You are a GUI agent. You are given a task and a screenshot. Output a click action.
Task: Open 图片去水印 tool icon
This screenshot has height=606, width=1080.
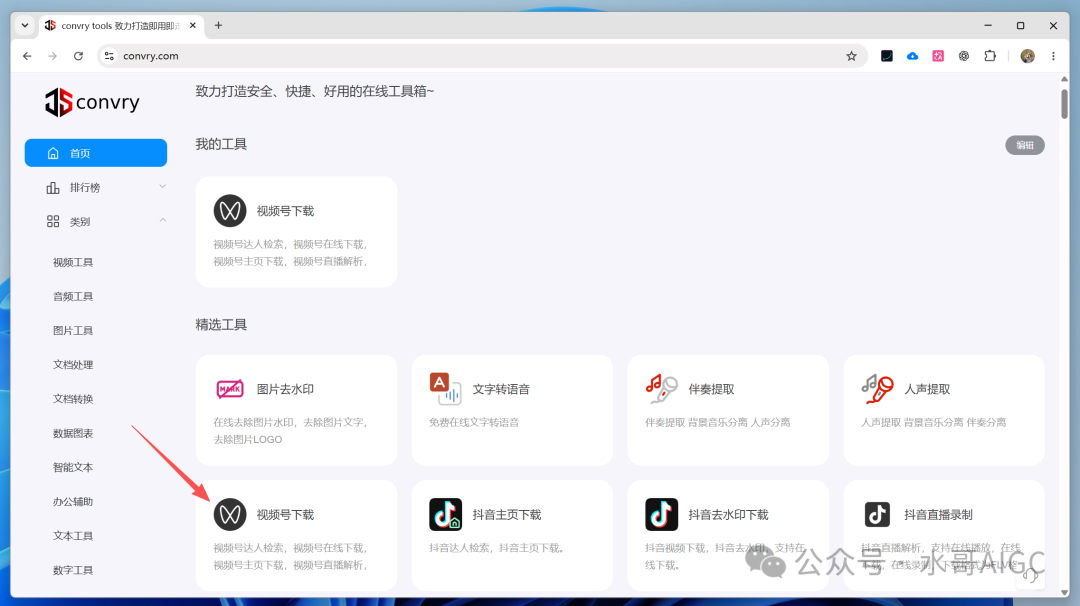[x=230, y=389]
